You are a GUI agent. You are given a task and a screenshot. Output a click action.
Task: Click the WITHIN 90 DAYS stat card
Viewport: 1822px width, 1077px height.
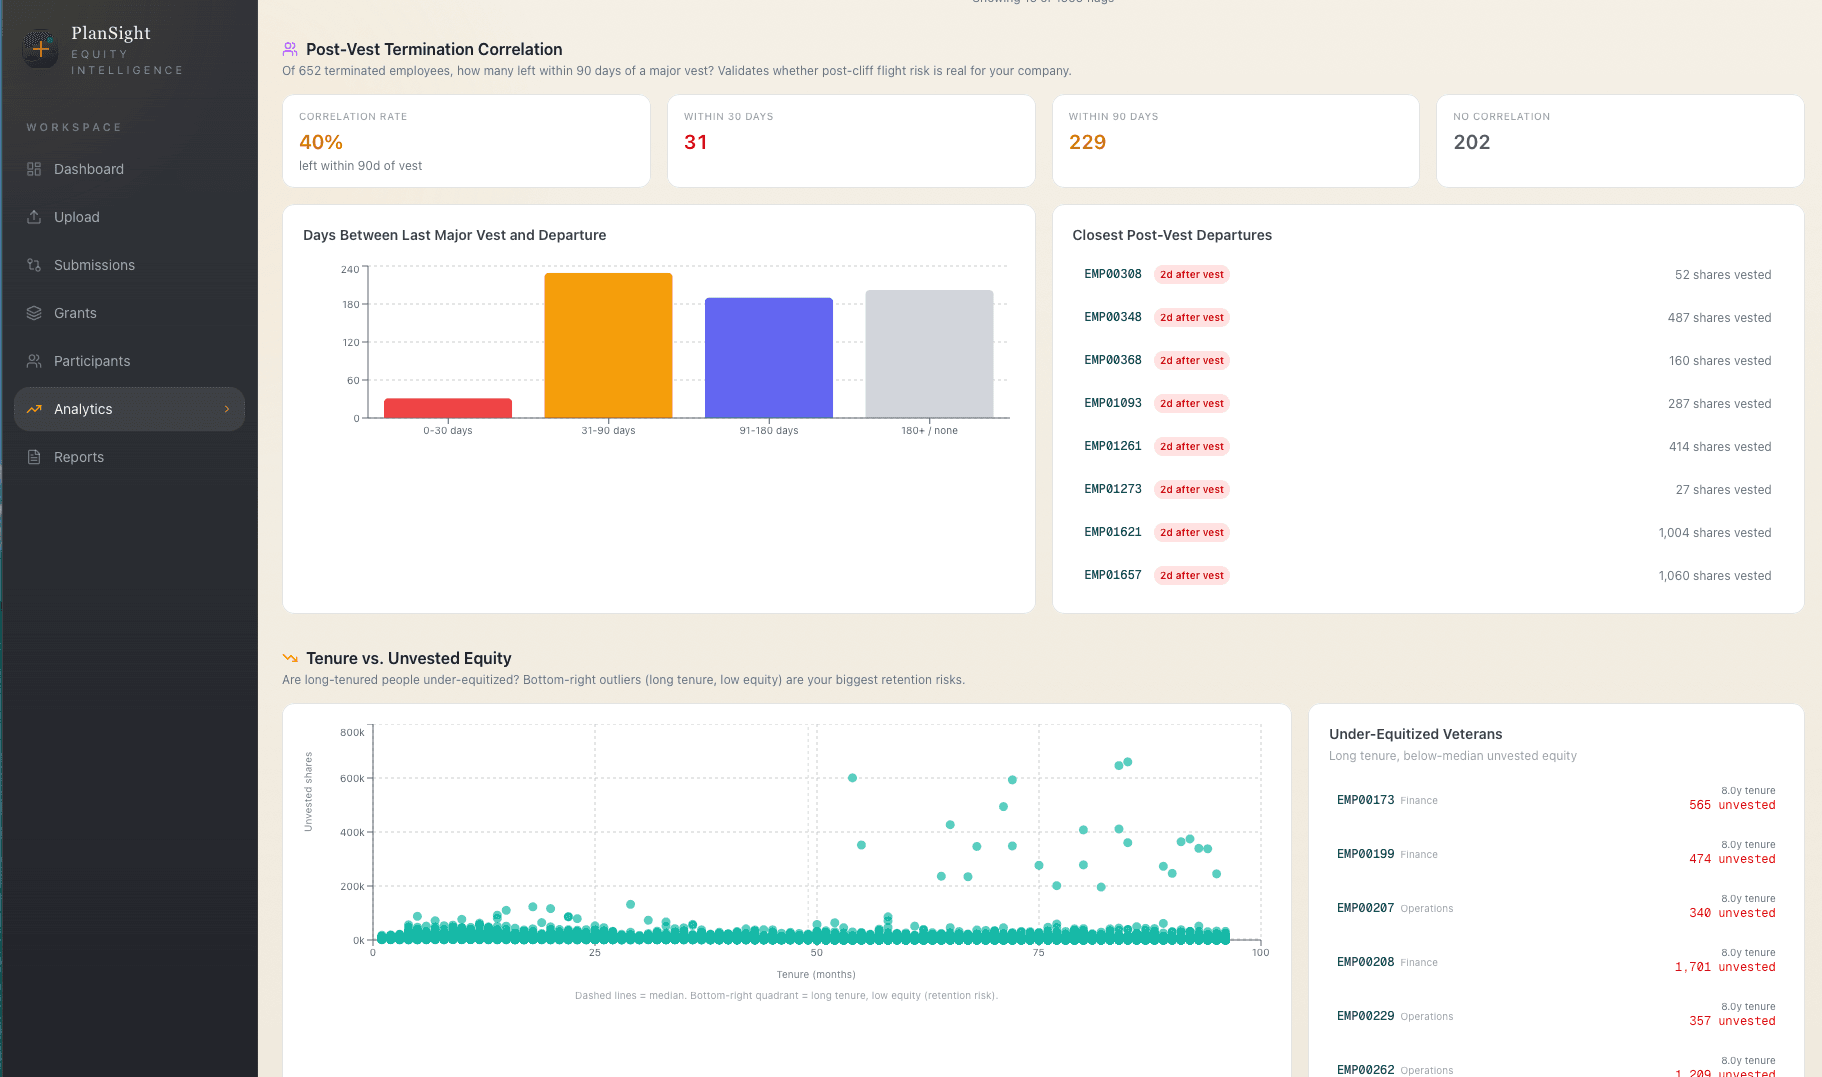pos(1235,141)
